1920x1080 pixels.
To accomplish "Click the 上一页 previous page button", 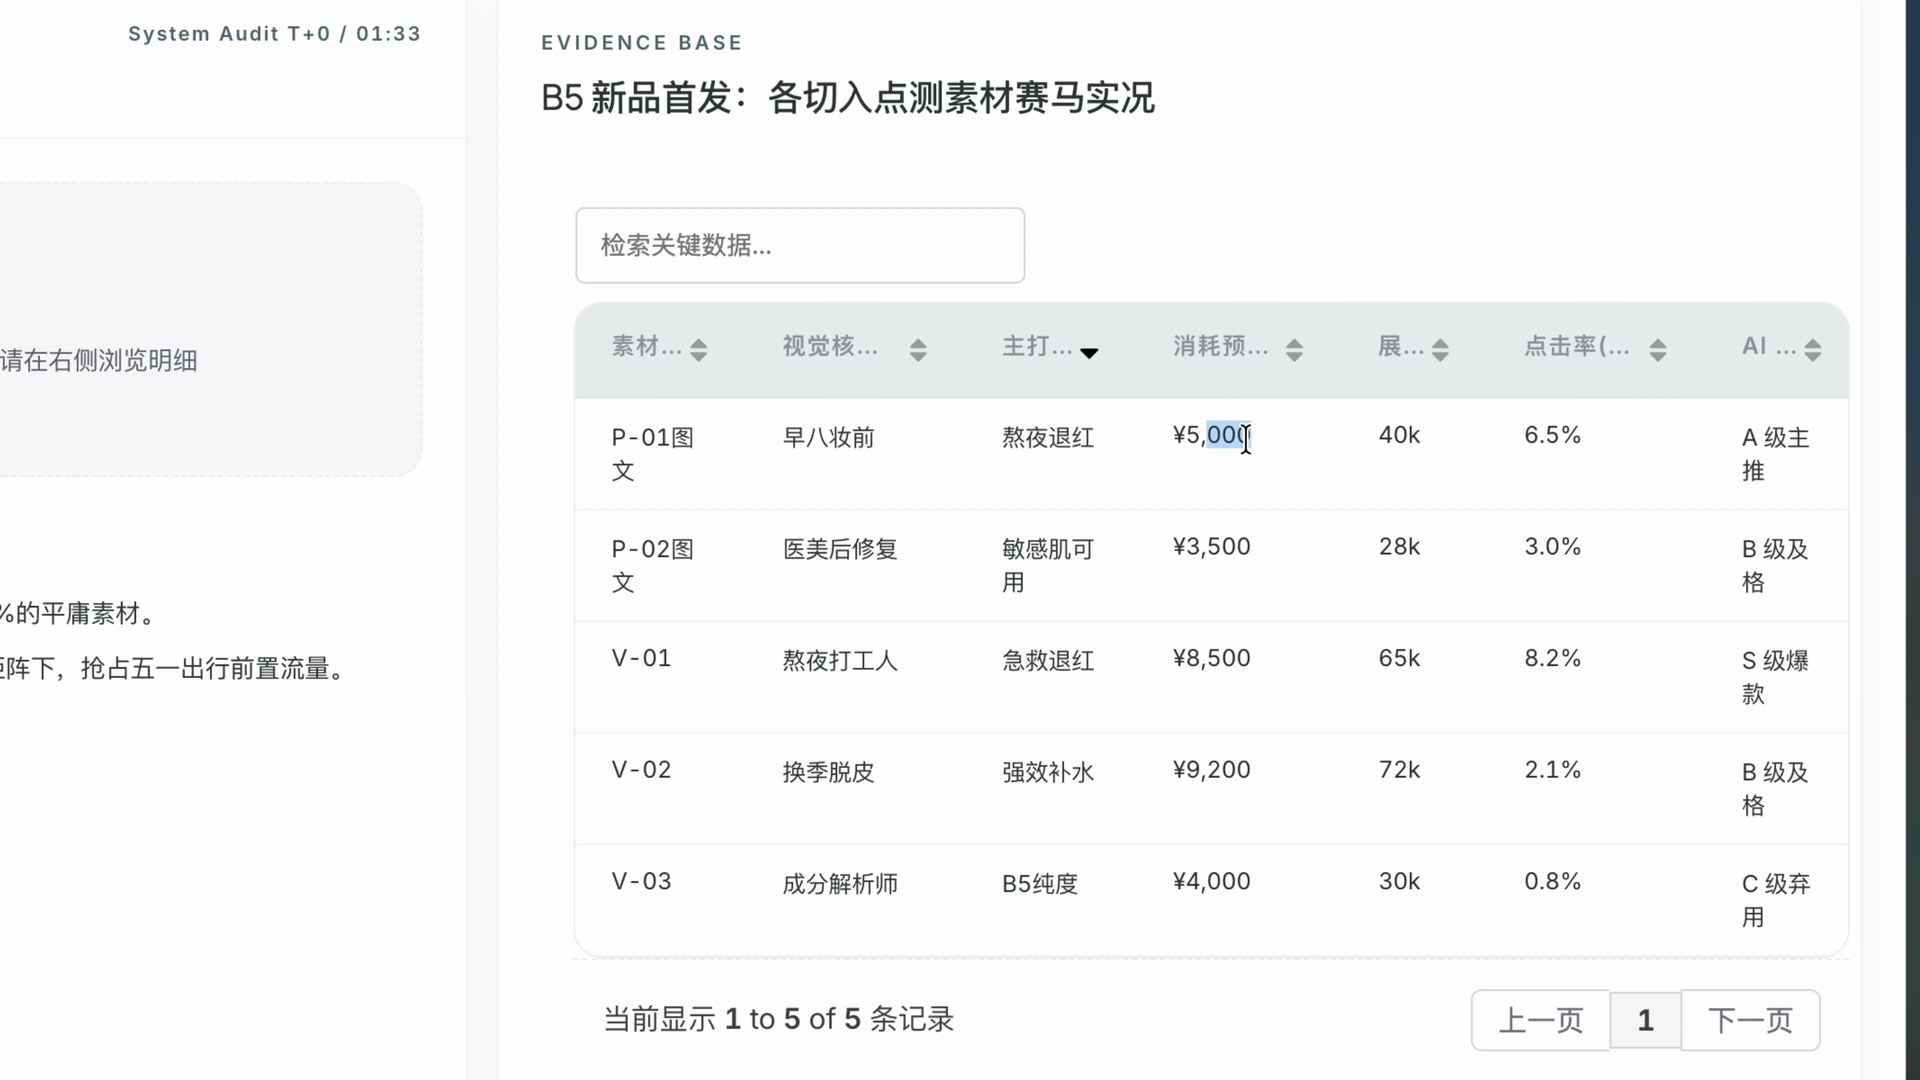I will pyautogui.click(x=1540, y=1020).
